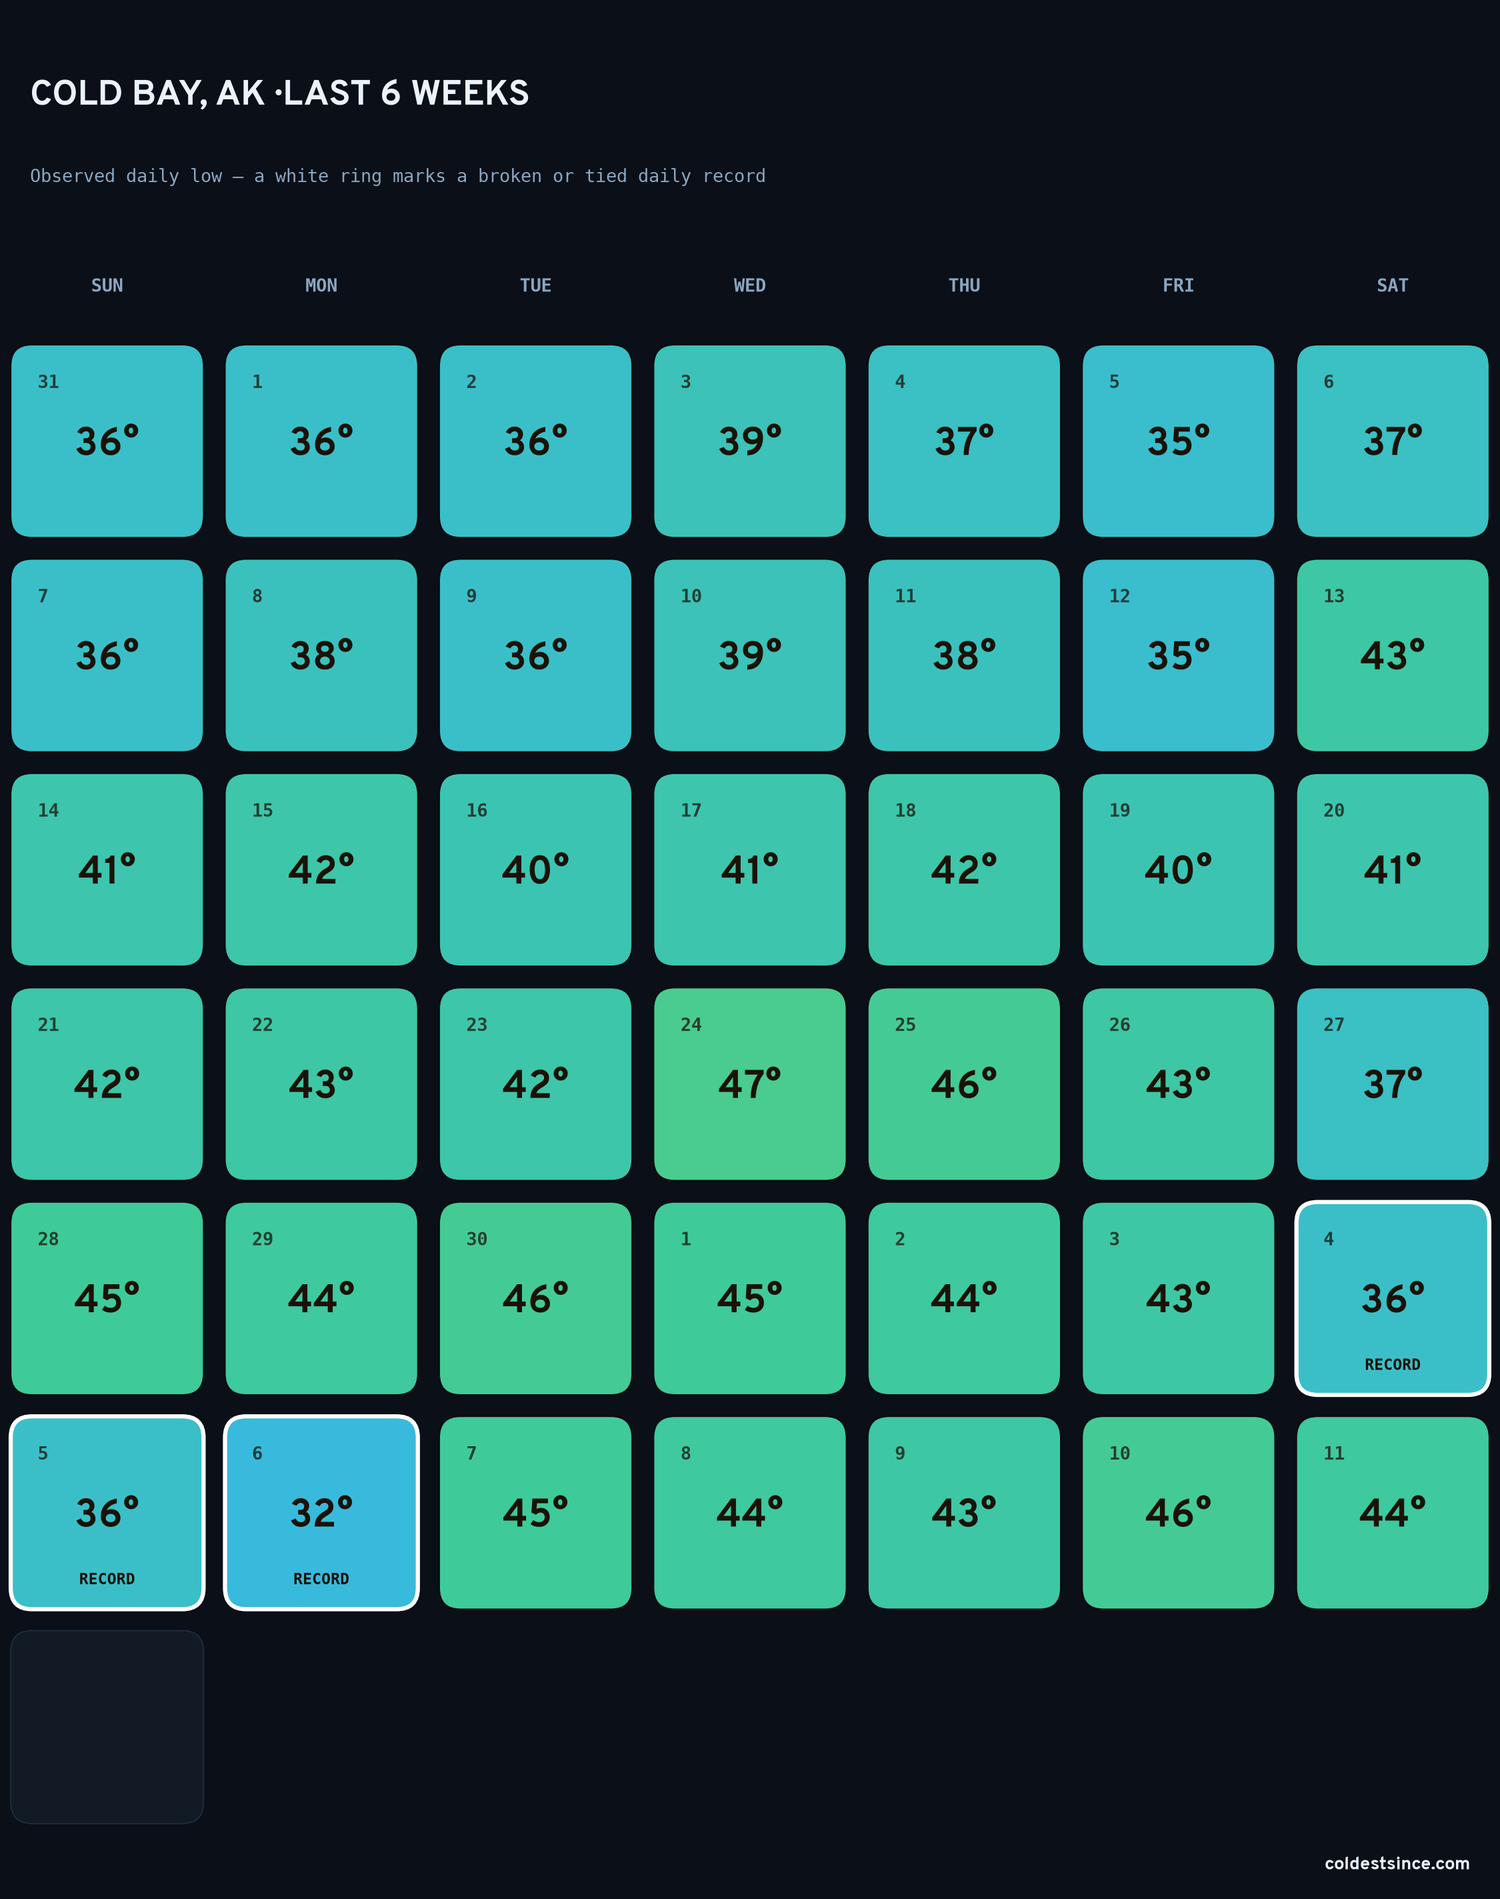Image resolution: width=1500 pixels, height=1899 pixels.
Task: Click the coldestsince.com link
Action: tap(1397, 1863)
